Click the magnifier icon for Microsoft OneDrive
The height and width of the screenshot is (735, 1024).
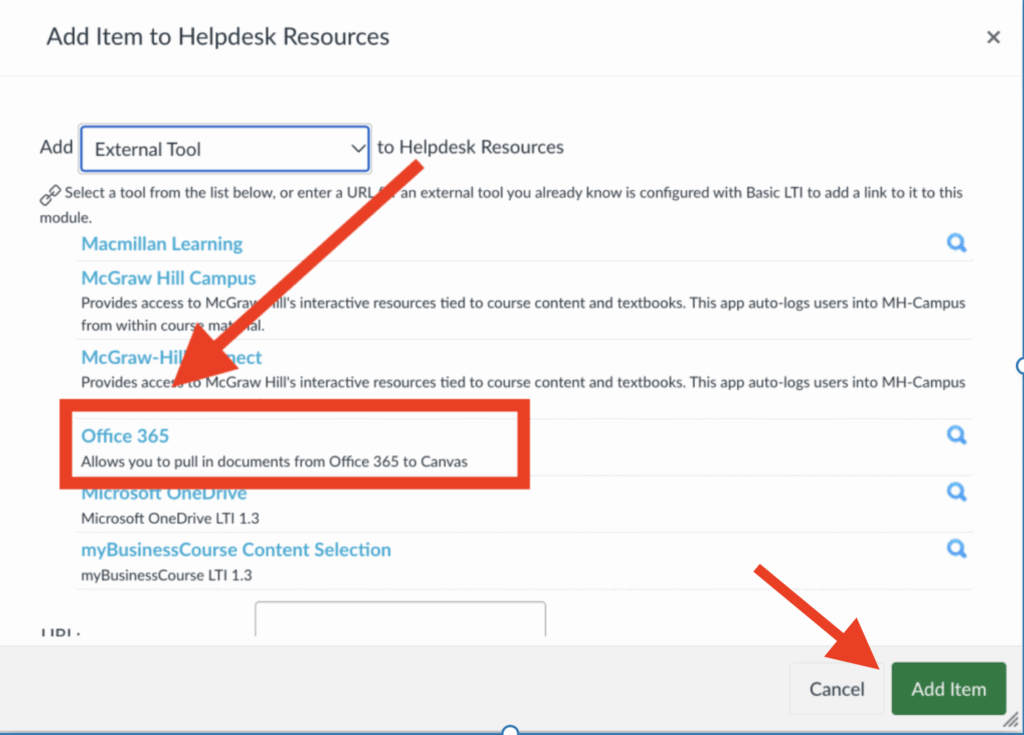coord(956,492)
